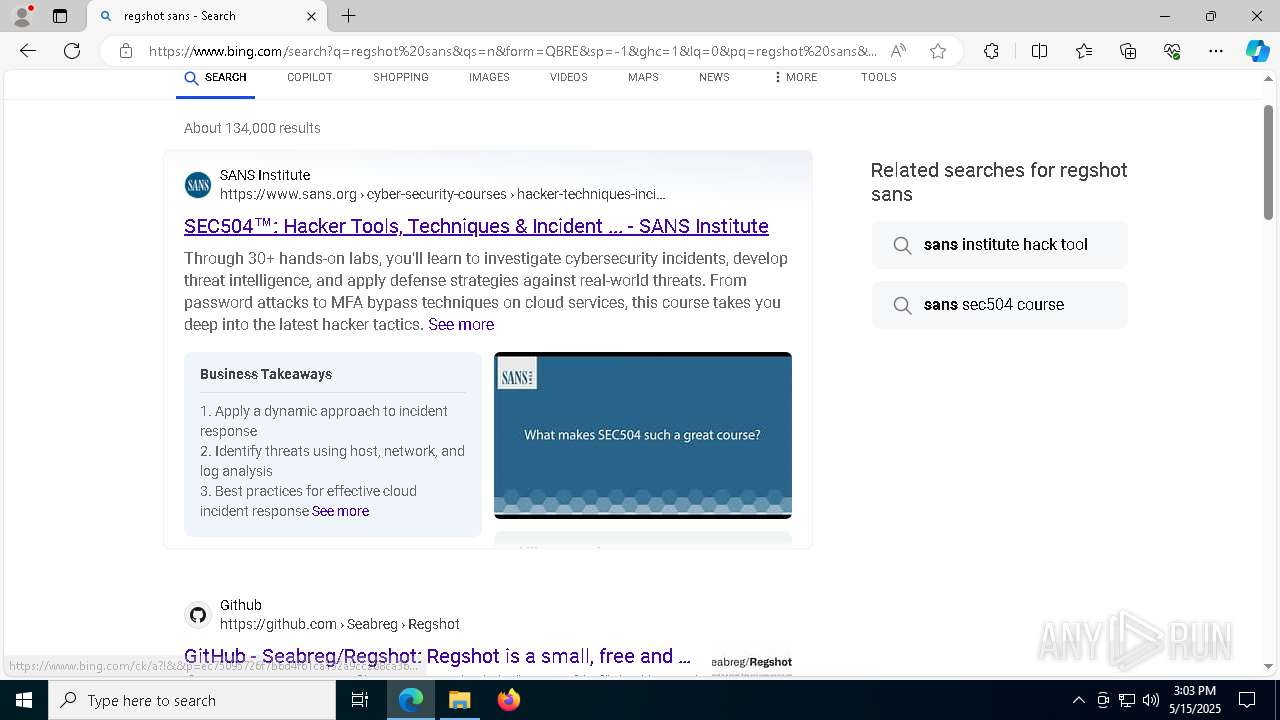Viewport: 1280px width, 720px height.
Task: Switch to NEWS tab
Action: (714, 78)
